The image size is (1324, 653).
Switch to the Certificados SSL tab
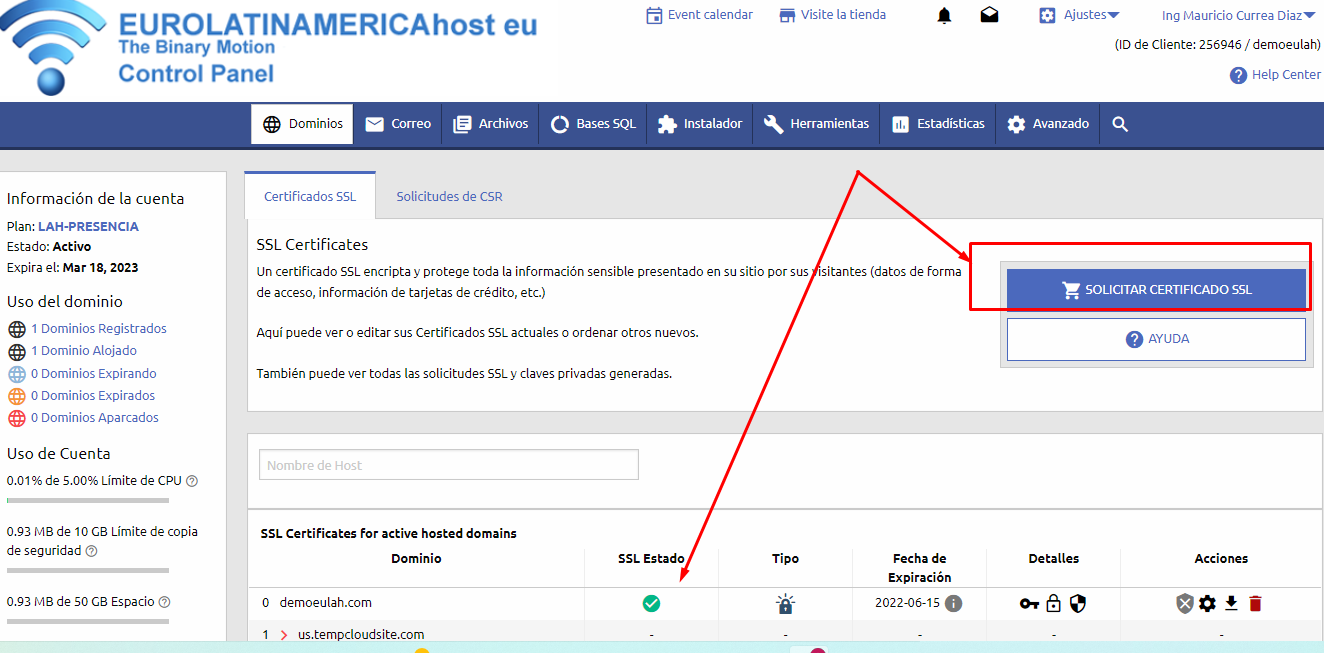(310, 196)
